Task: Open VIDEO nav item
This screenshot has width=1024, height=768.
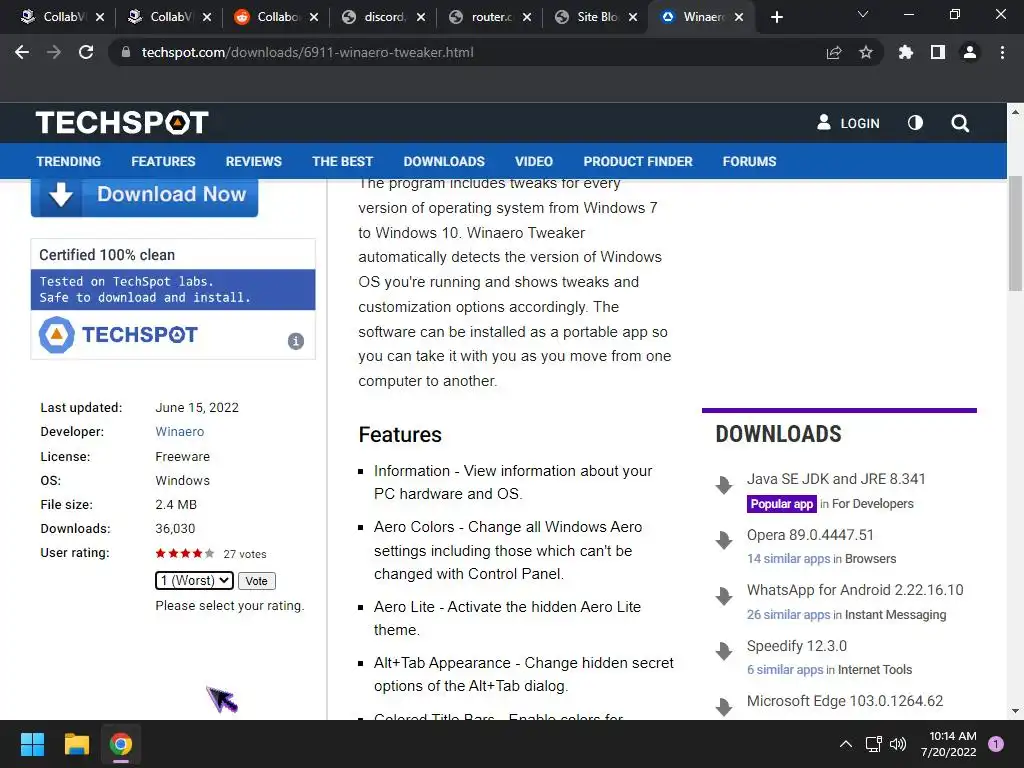Action: (534, 161)
